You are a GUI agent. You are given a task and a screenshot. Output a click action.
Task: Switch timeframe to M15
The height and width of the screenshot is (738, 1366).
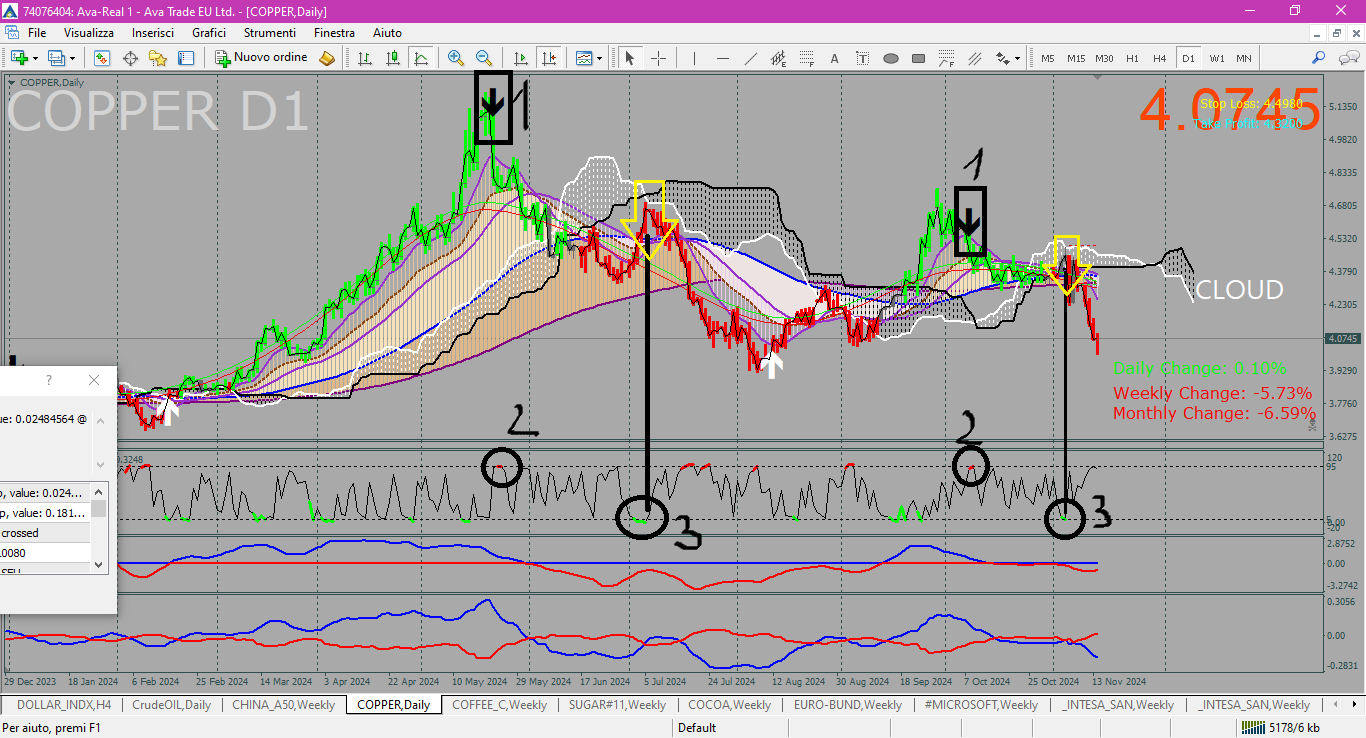(1075, 58)
